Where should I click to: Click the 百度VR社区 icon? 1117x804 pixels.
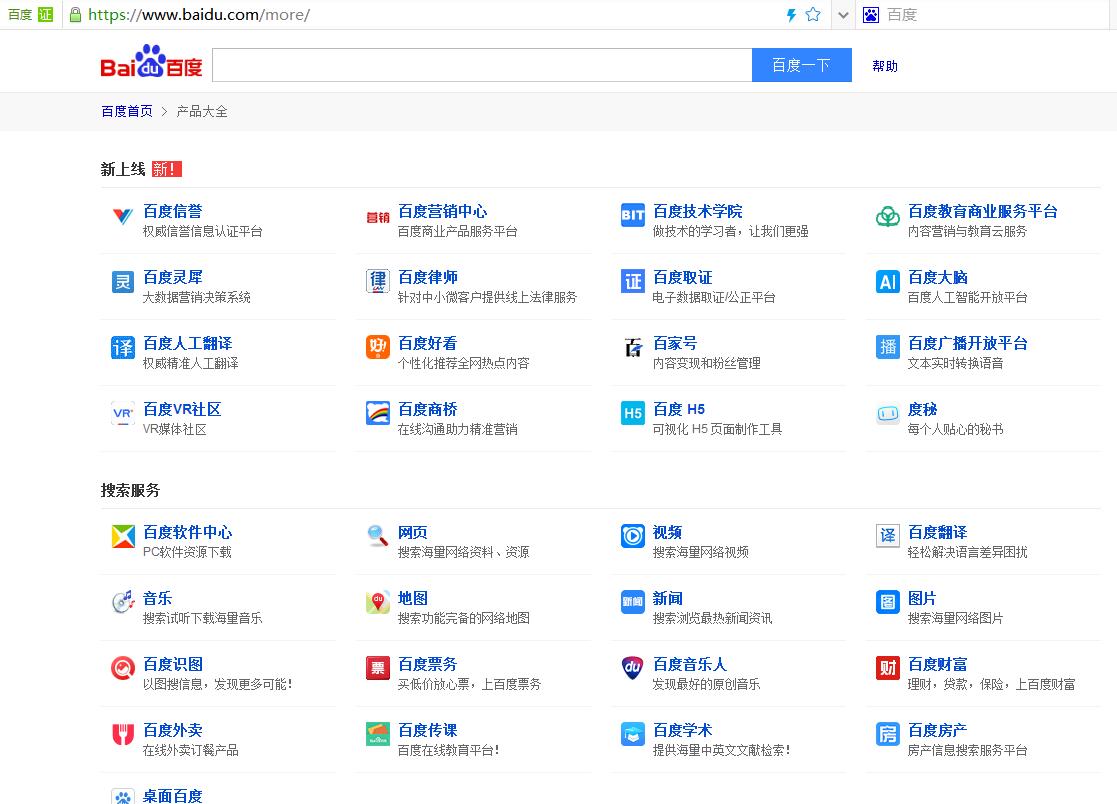[123, 414]
